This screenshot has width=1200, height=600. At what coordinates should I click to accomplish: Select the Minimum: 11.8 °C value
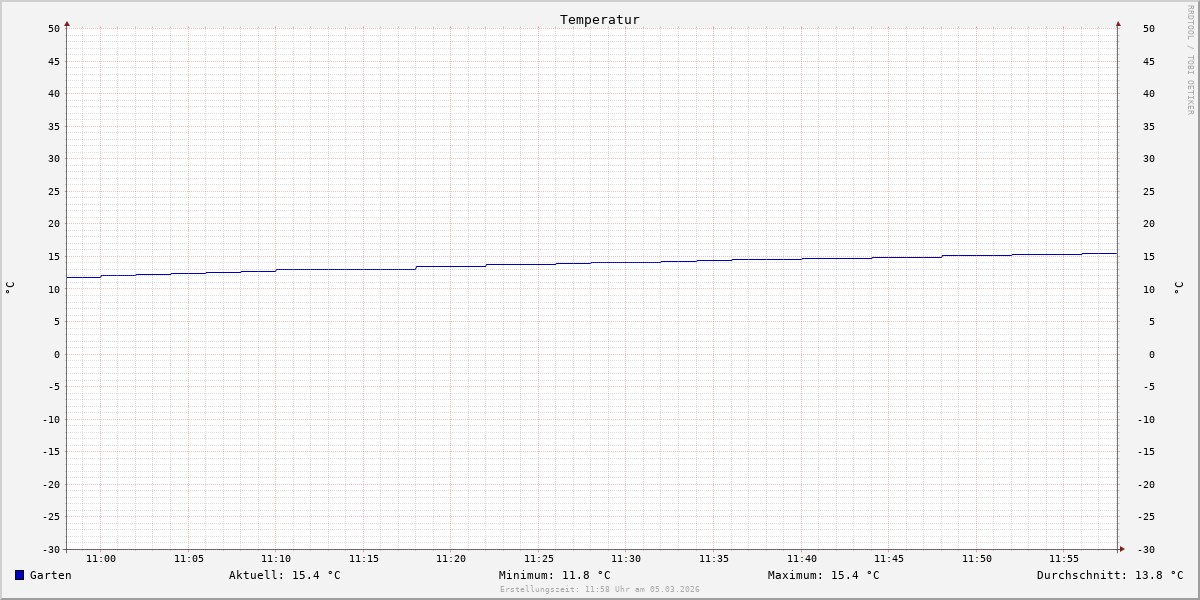[555, 575]
